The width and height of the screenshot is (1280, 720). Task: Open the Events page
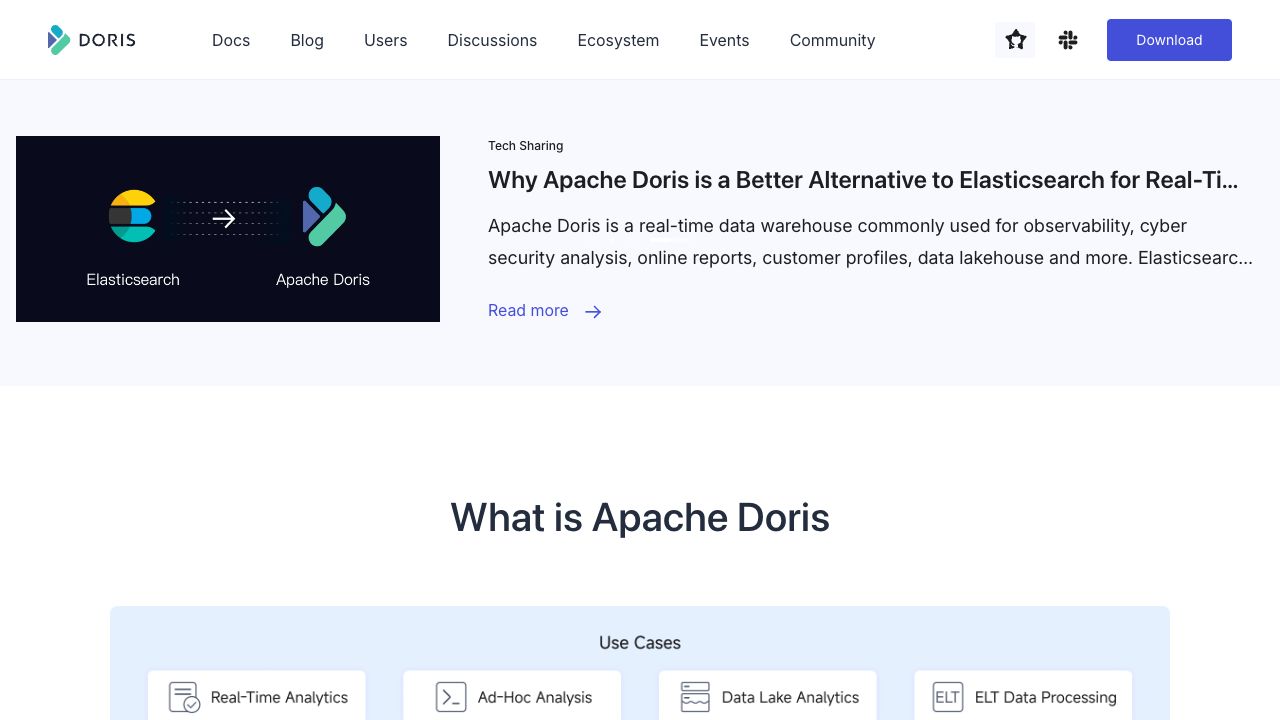click(x=724, y=40)
